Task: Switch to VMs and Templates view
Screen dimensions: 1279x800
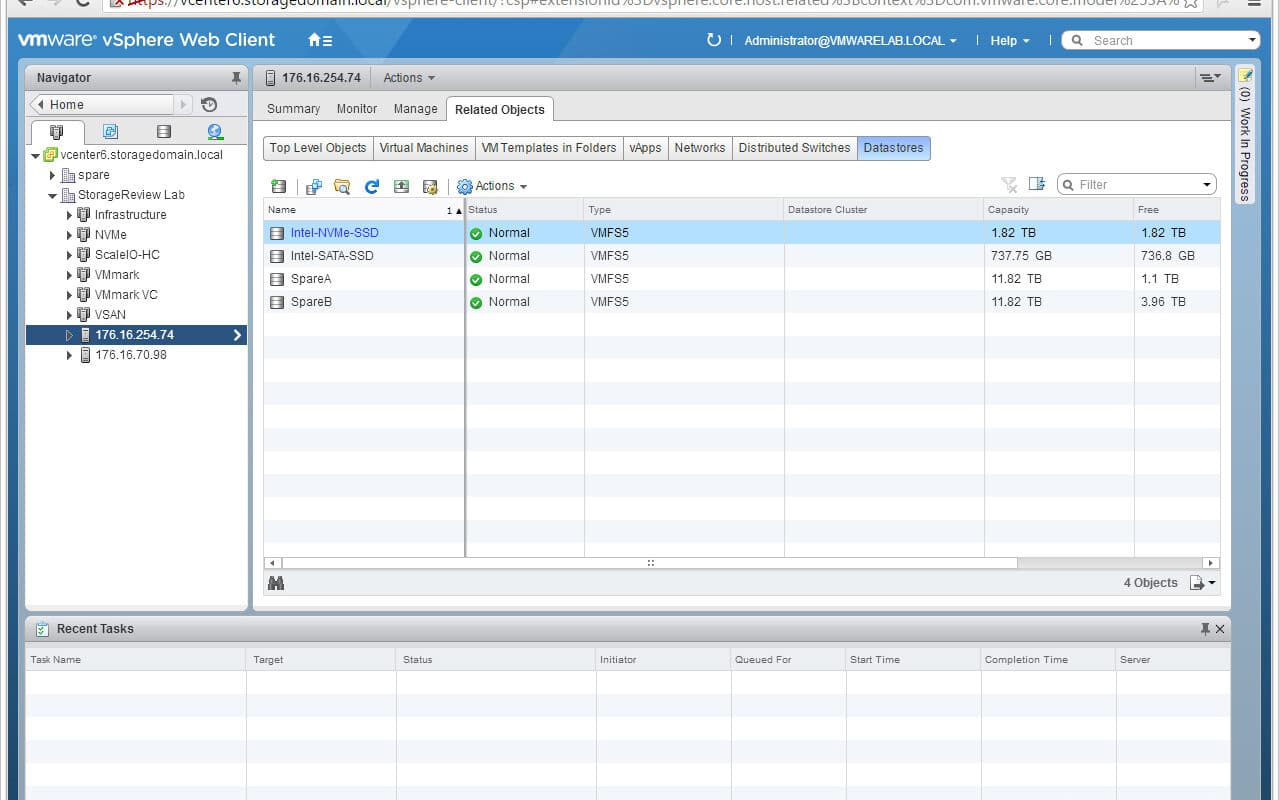Action: coord(111,131)
